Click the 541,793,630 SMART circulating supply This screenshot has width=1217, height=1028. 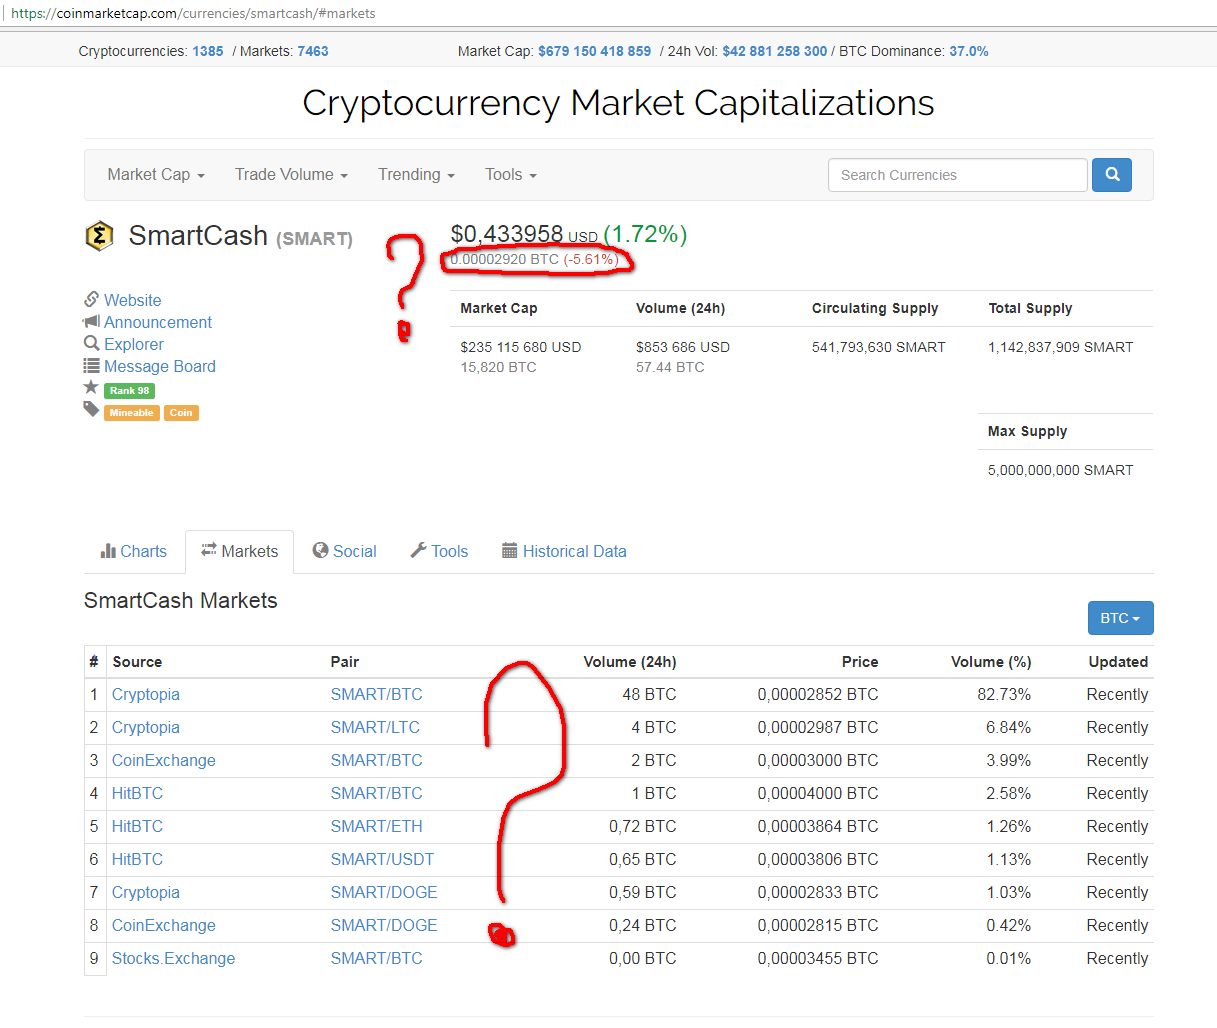pos(879,347)
